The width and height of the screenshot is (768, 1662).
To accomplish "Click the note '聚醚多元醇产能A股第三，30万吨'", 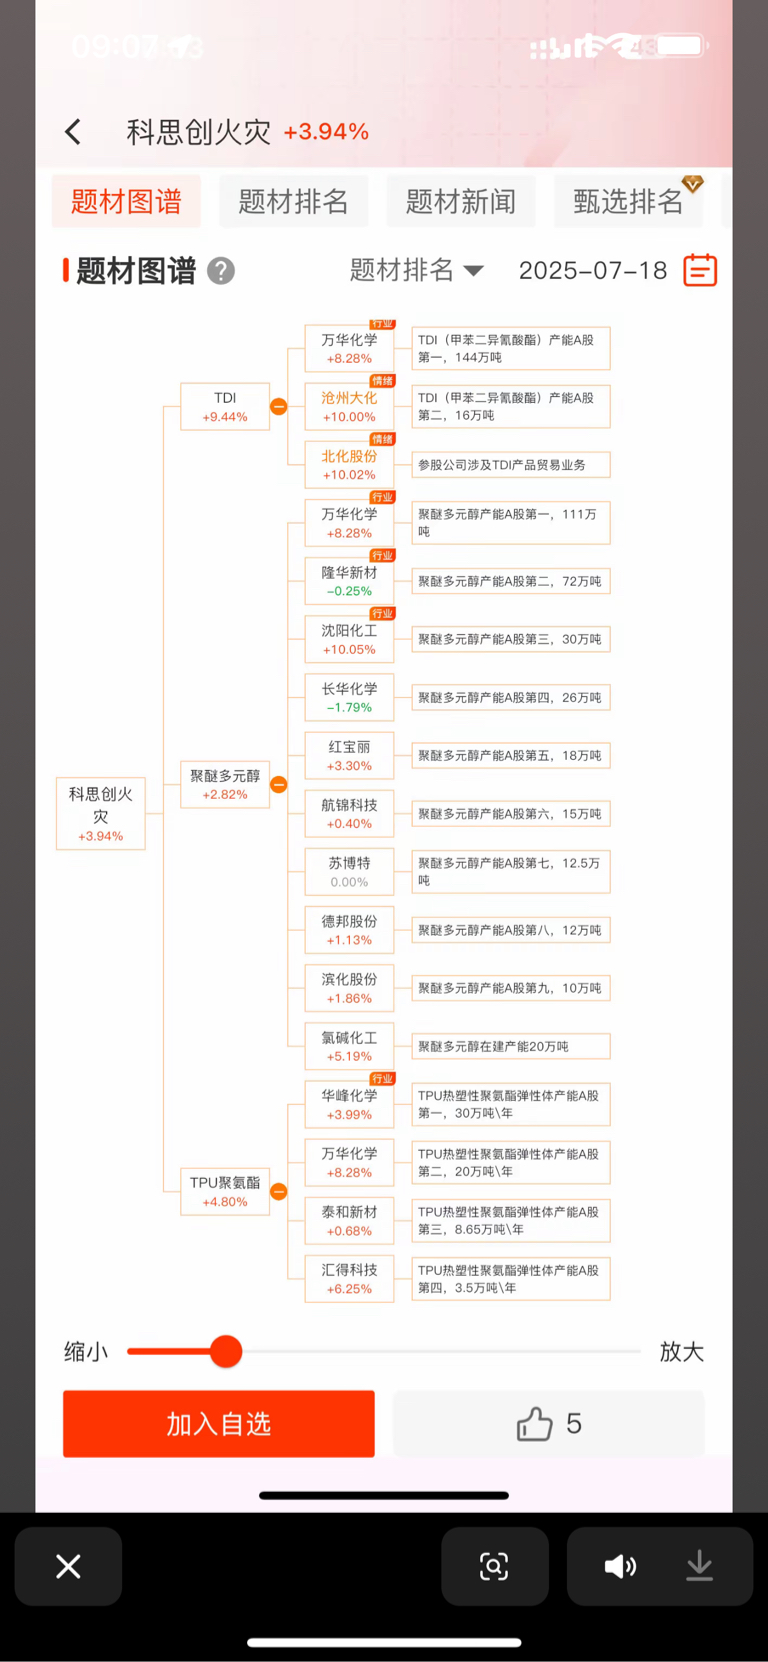I will click(511, 640).
